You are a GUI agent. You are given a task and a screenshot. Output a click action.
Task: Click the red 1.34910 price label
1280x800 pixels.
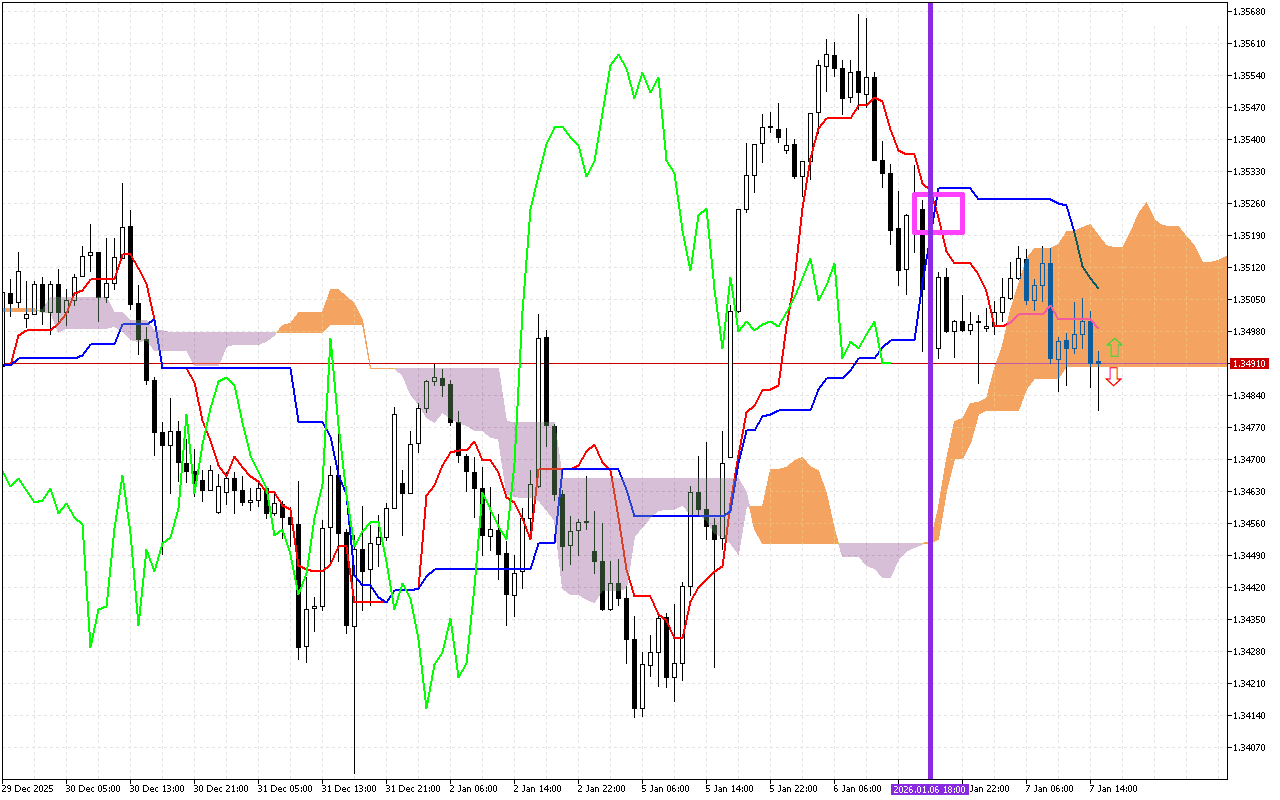[1250, 364]
